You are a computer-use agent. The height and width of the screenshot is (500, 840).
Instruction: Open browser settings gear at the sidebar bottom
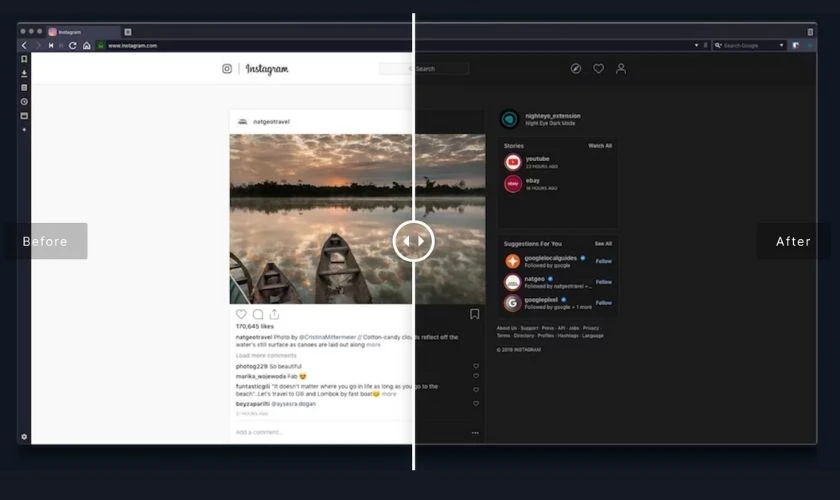[x=24, y=437]
